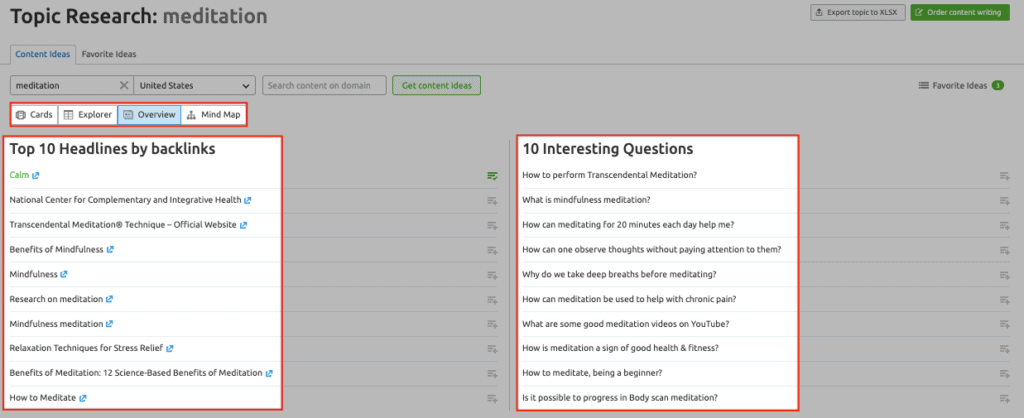
Task: Switch to Mind Map view
Action: point(213,115)
